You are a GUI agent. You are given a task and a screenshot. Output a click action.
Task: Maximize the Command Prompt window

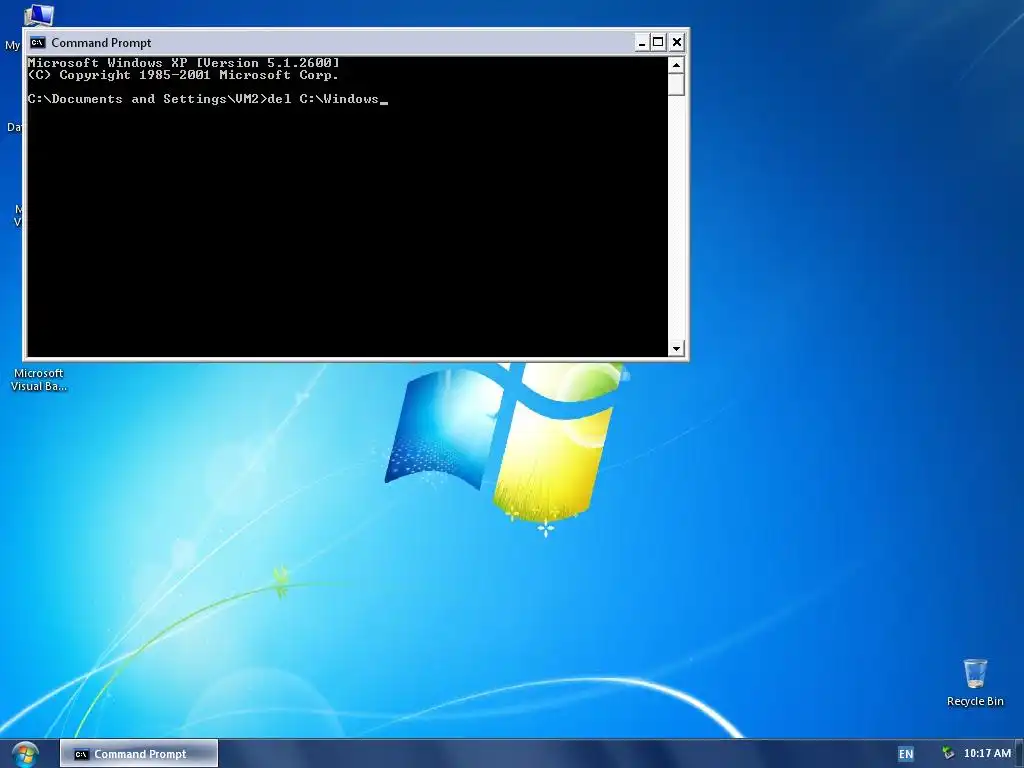click(x=658, y=42)
